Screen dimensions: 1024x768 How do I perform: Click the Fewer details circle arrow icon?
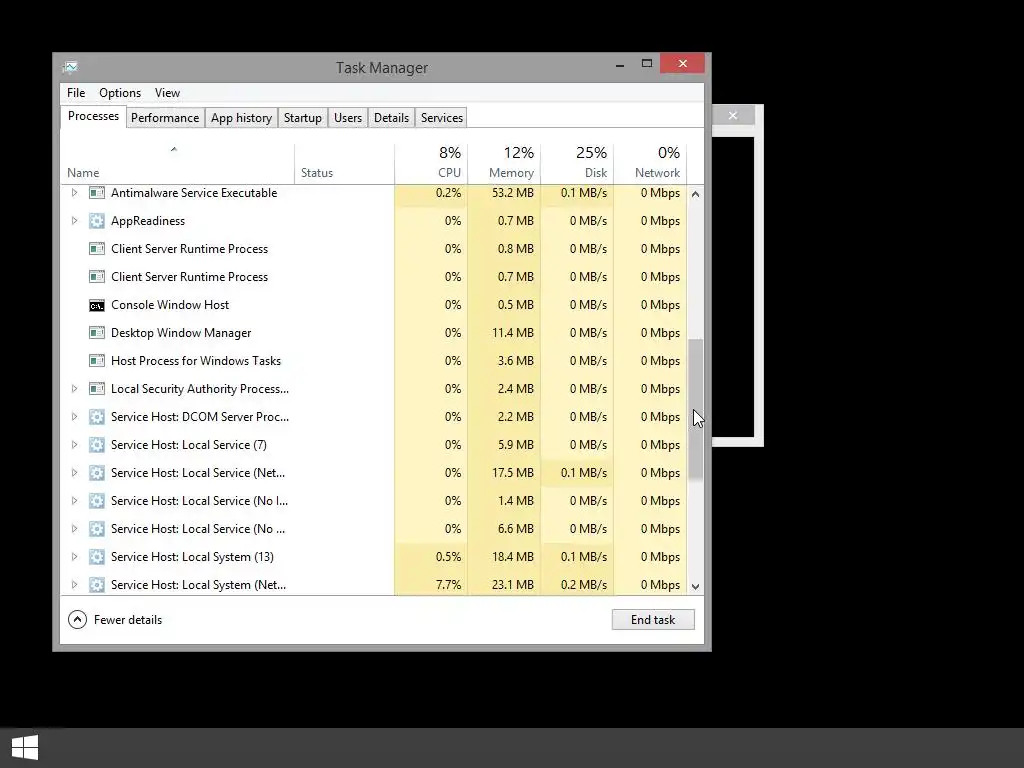point(77,620)
